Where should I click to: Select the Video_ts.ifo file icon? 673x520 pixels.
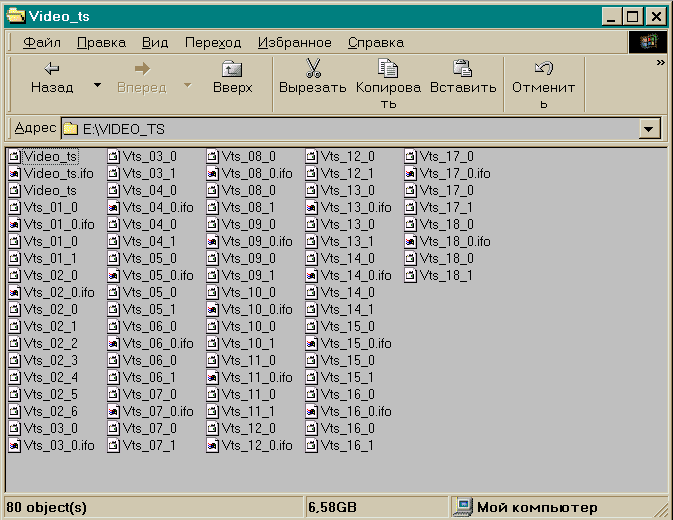14,174
